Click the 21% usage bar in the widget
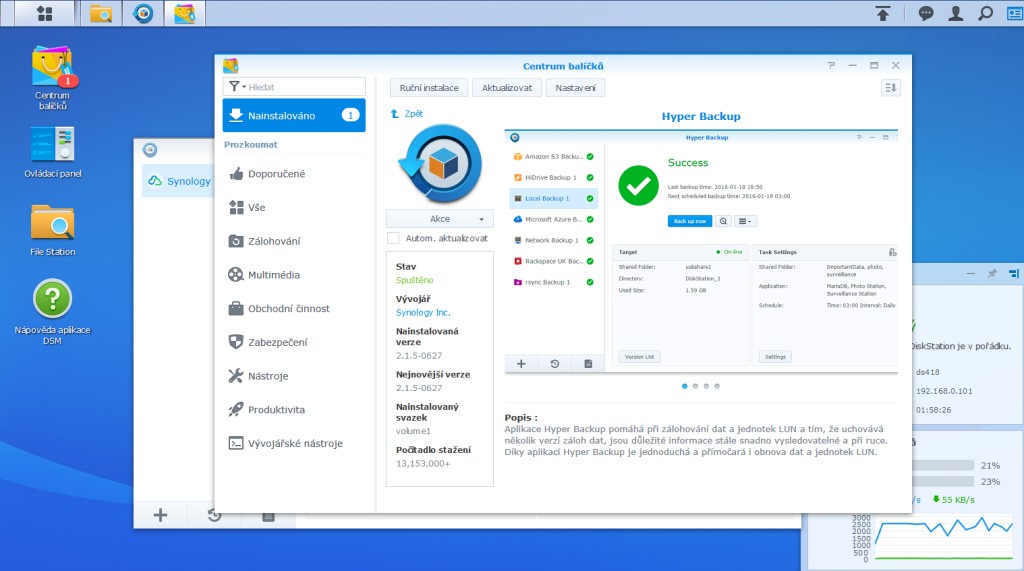 point(942,466)
